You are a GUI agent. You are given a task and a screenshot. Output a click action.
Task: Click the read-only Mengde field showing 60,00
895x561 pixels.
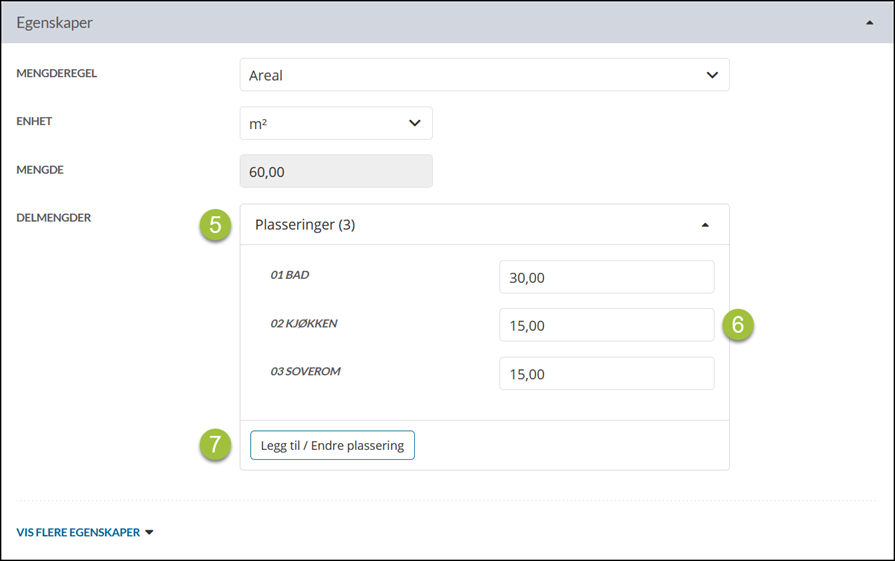pyautogui.click(x=336, y=172)
